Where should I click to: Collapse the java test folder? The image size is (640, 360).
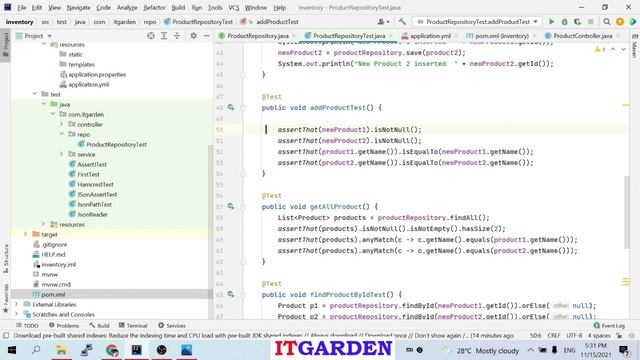click(44, 104)
